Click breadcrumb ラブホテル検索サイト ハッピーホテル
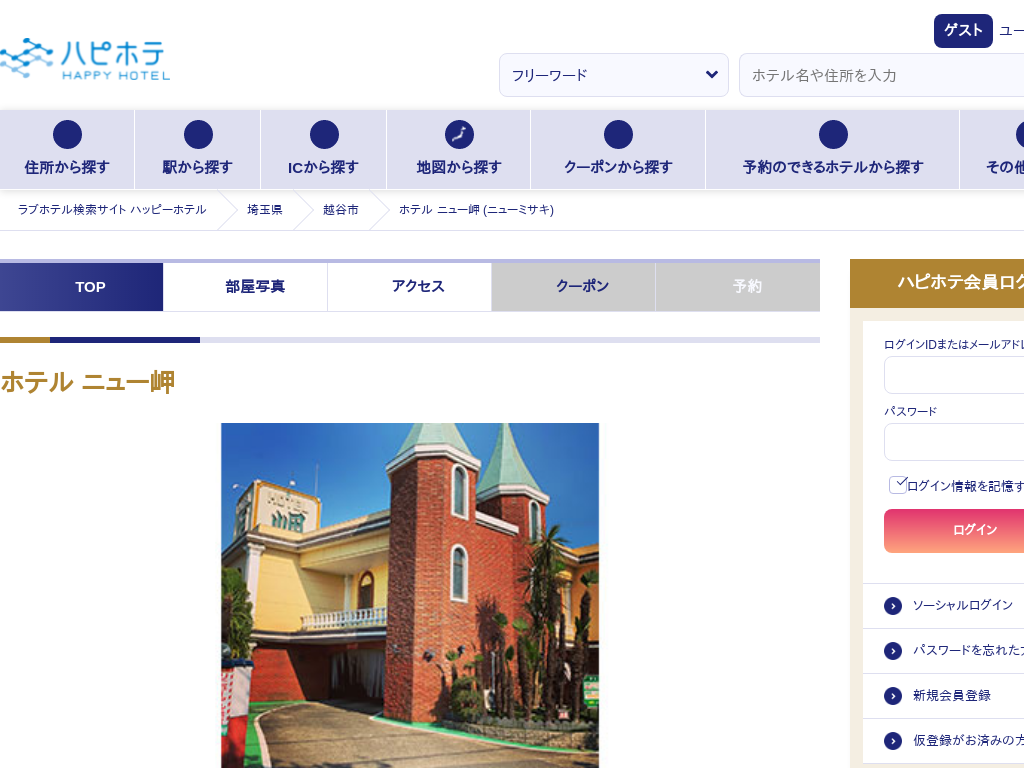 click(112, 210)
